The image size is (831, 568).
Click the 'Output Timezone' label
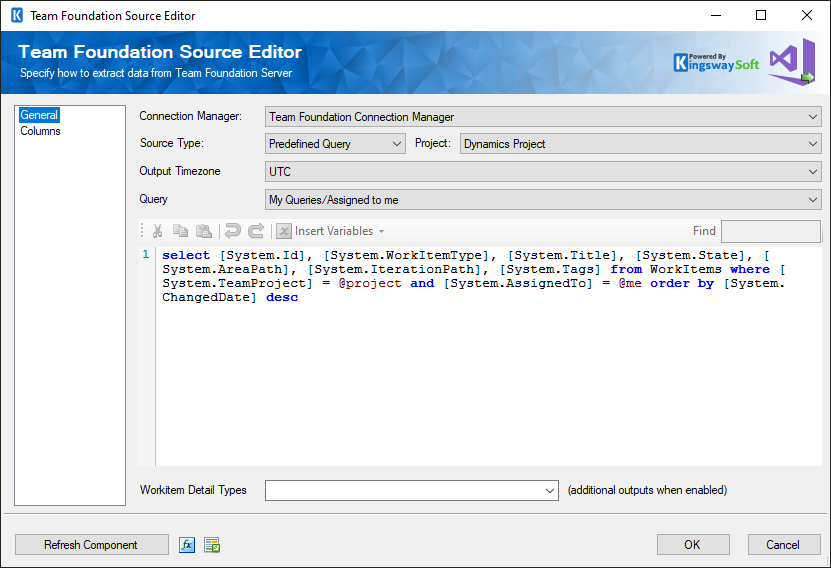point(180,171)
